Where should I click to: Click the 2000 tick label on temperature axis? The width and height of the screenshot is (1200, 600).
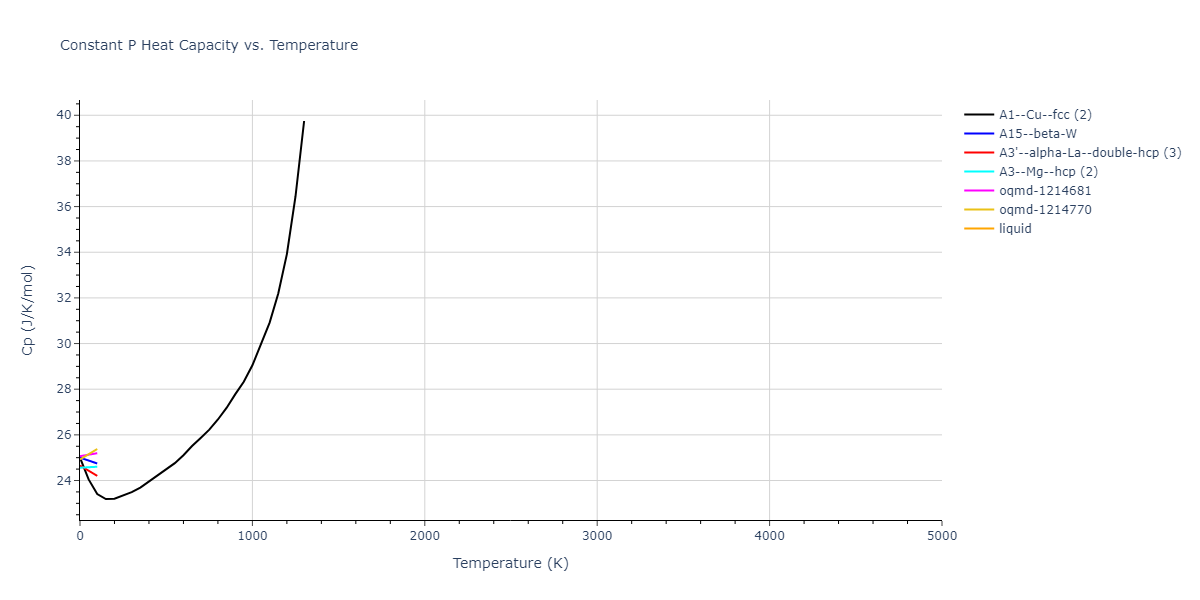(x=424, y=537)
